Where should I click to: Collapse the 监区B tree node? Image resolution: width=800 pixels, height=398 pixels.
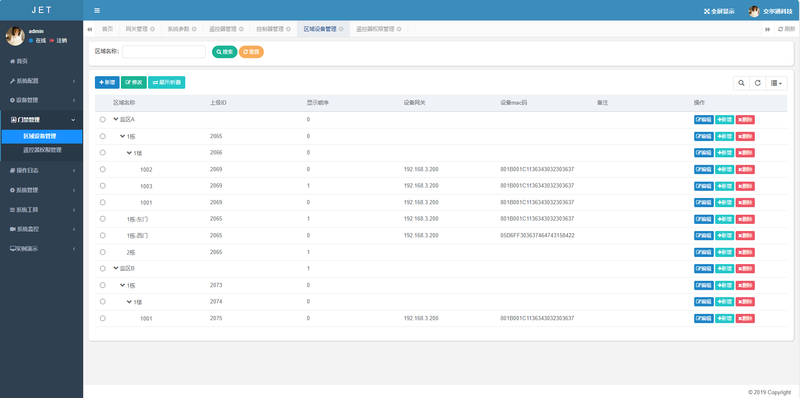click(116, 268)
